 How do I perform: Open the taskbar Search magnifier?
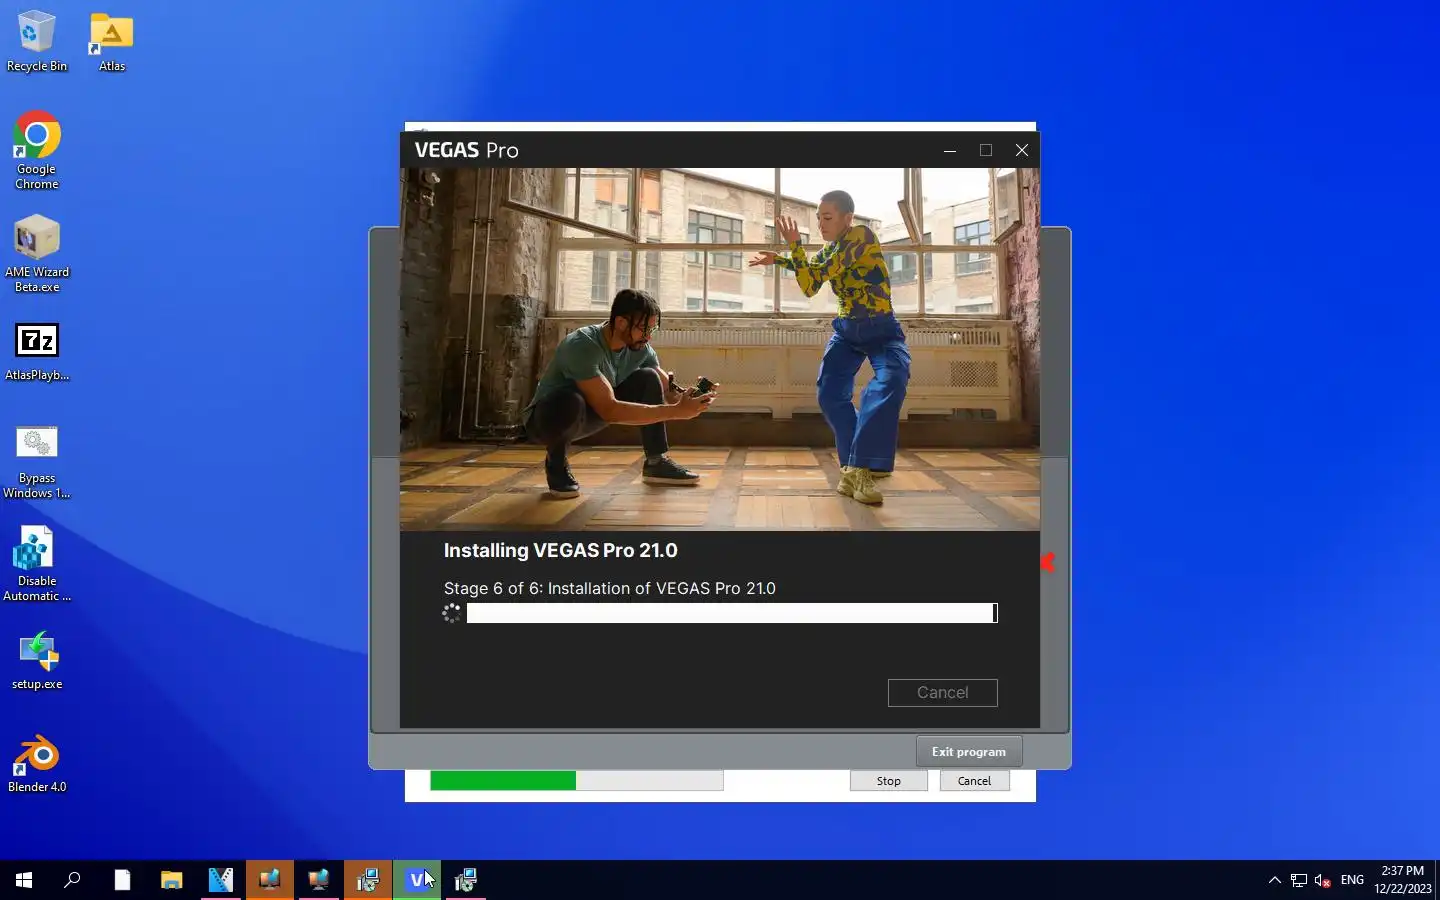point(72,880)
